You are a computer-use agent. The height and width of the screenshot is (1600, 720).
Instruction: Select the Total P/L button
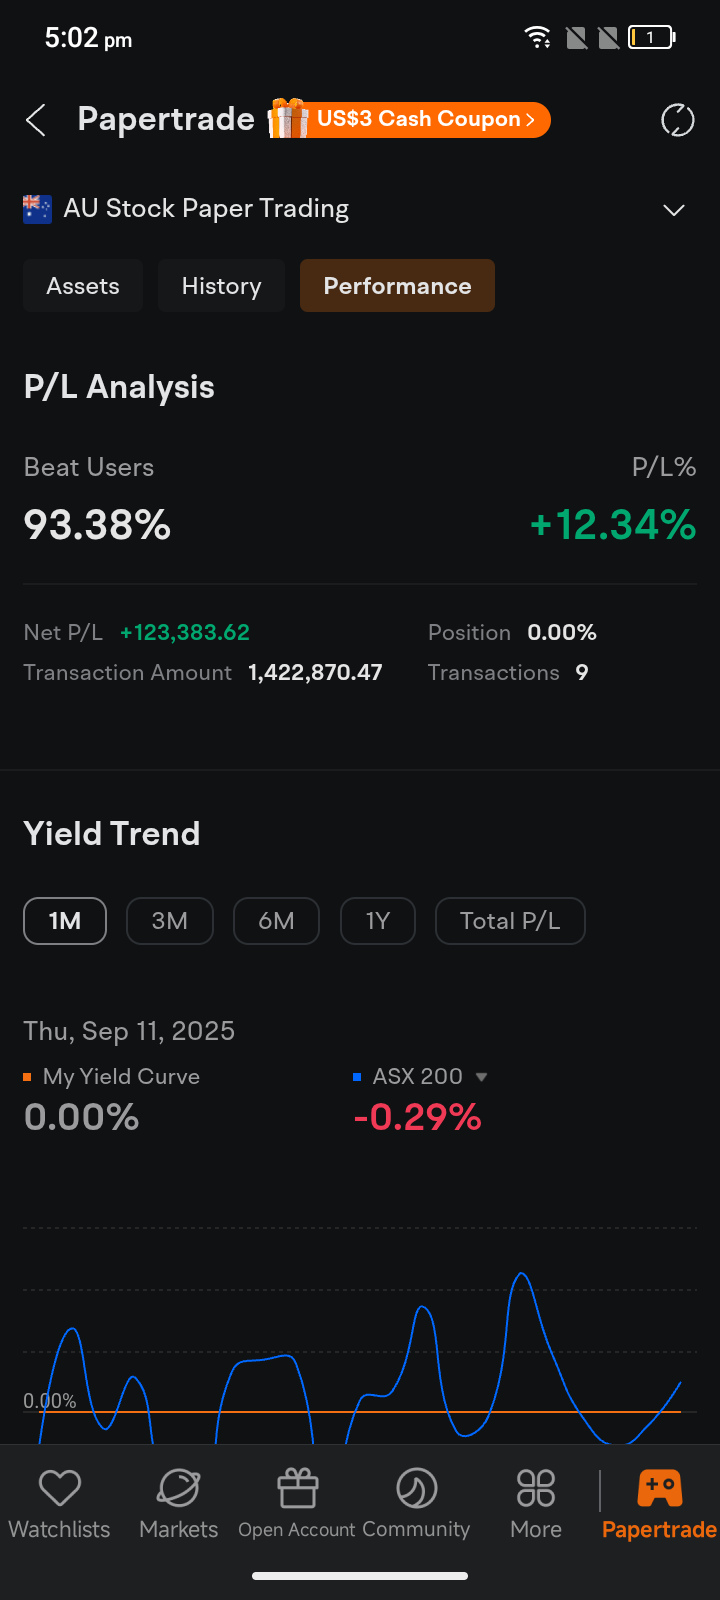click(x=510, y=921)
